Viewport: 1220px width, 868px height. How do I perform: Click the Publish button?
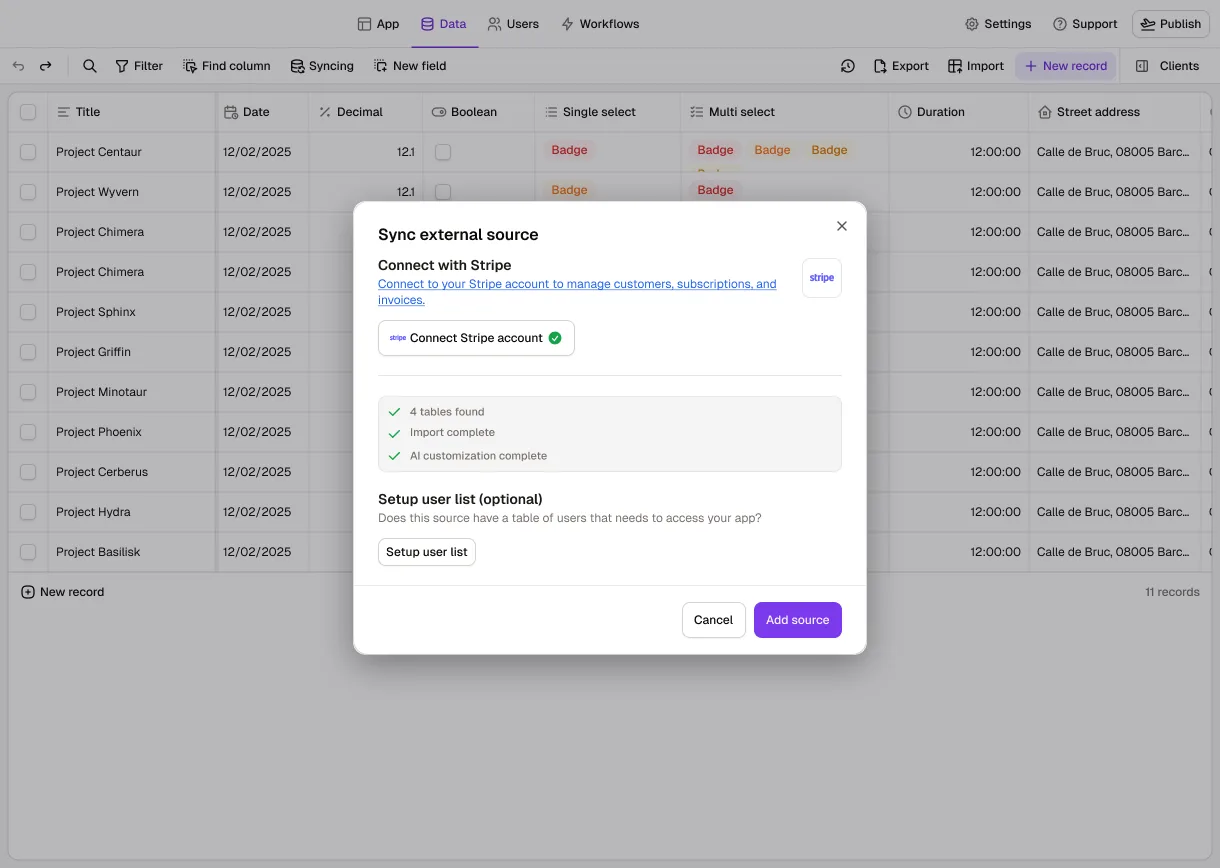(1171, 24)
